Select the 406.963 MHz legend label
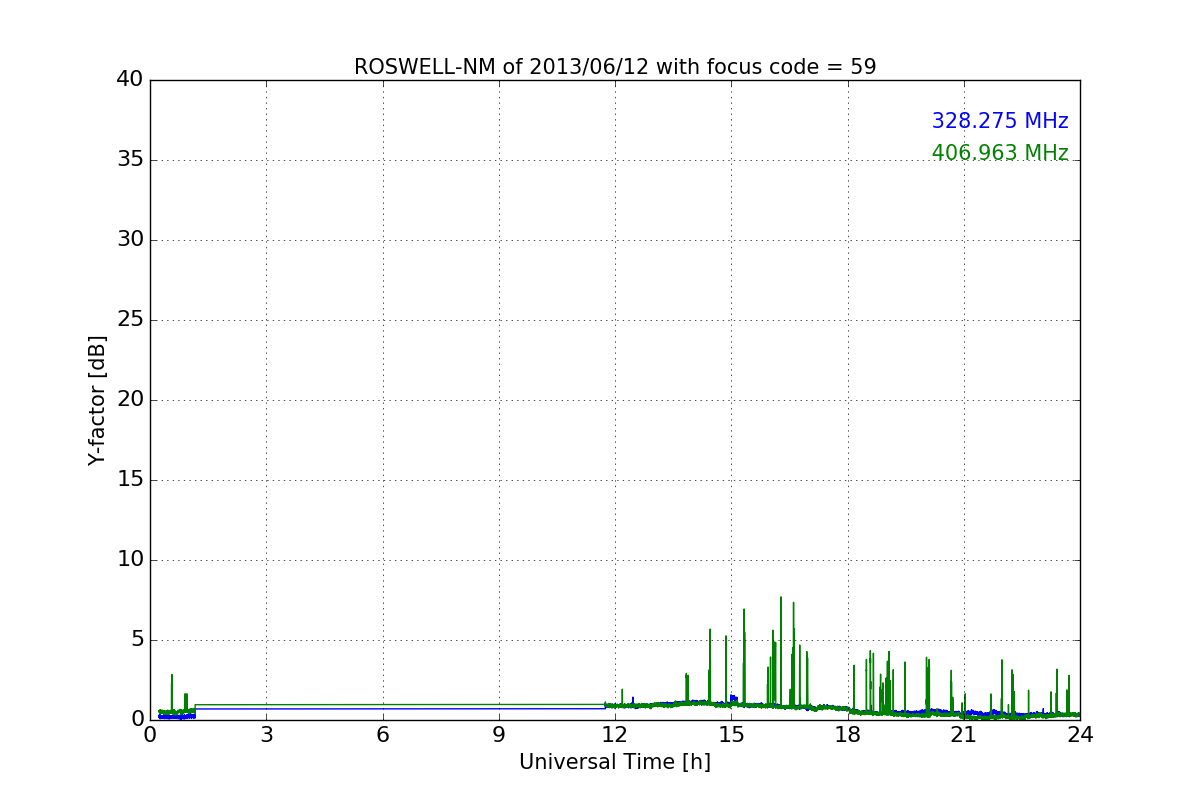1200x800 pixels. point(1000,153)
